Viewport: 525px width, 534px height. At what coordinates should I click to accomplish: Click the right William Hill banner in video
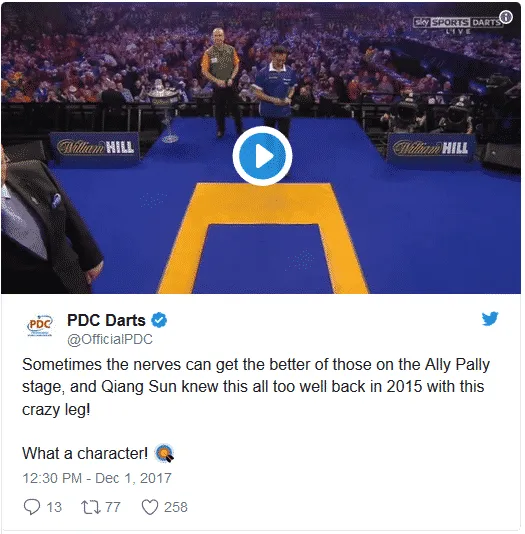tap(431, 149)
